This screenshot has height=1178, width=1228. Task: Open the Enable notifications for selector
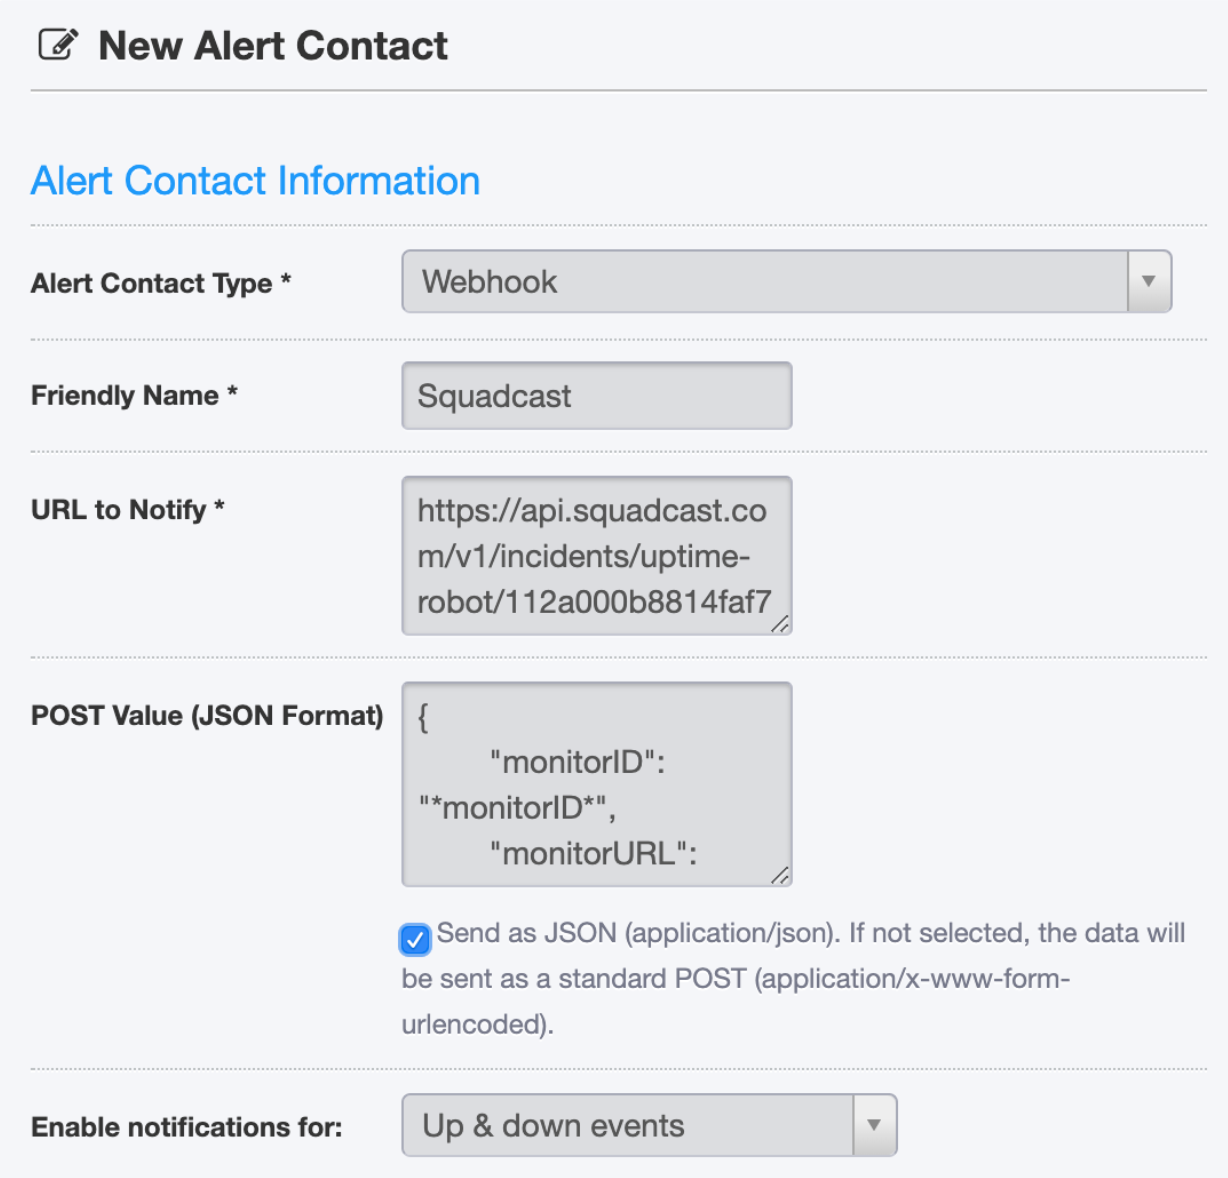pyautogui.click(x=649, y=1125)
